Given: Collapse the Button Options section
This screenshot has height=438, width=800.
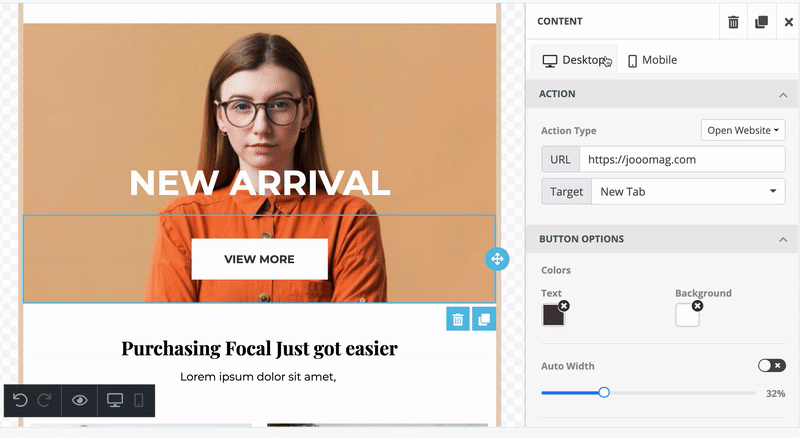Looking at the screenshot, I should (x=782, y=240).
